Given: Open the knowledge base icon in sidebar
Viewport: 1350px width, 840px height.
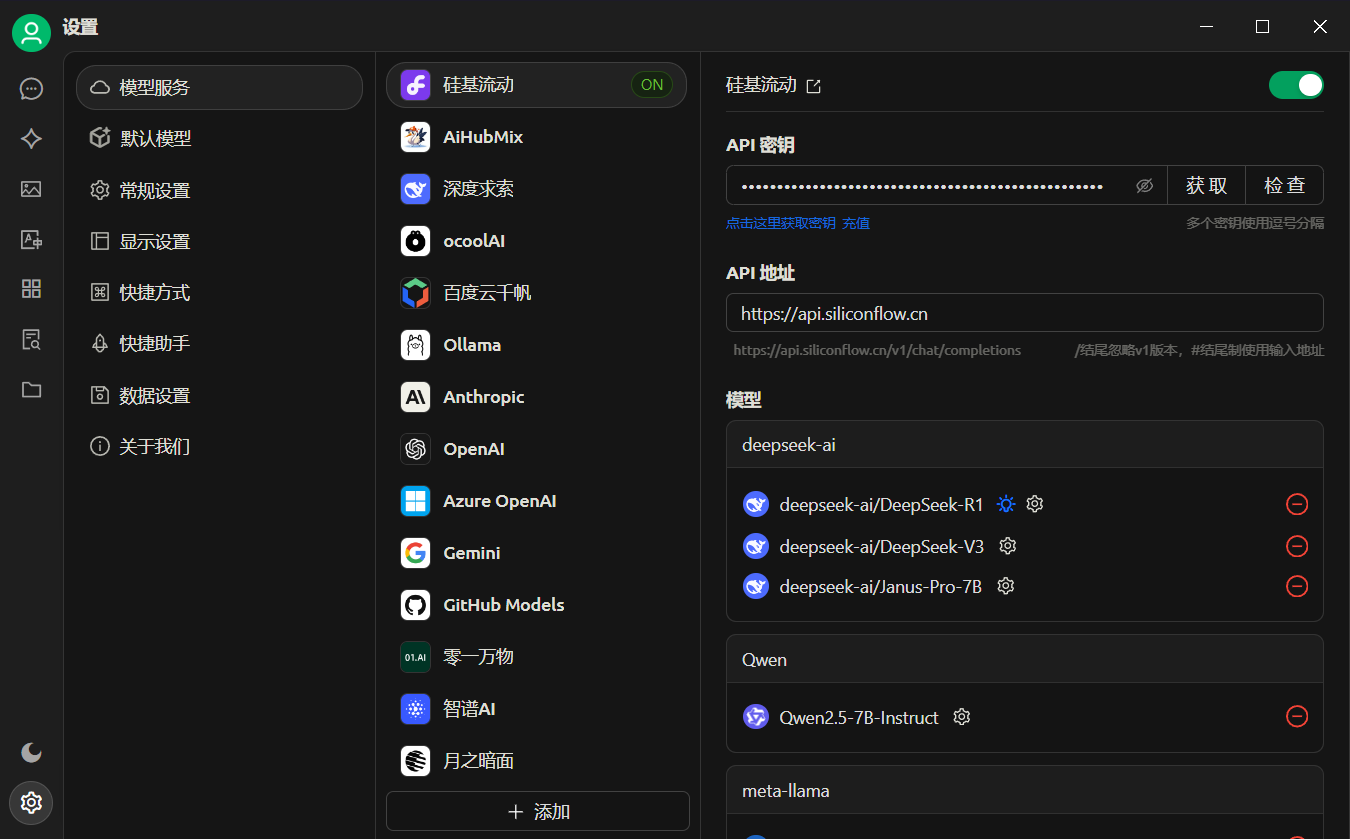Looking at the screenshot, I should [x=31, y=339].
